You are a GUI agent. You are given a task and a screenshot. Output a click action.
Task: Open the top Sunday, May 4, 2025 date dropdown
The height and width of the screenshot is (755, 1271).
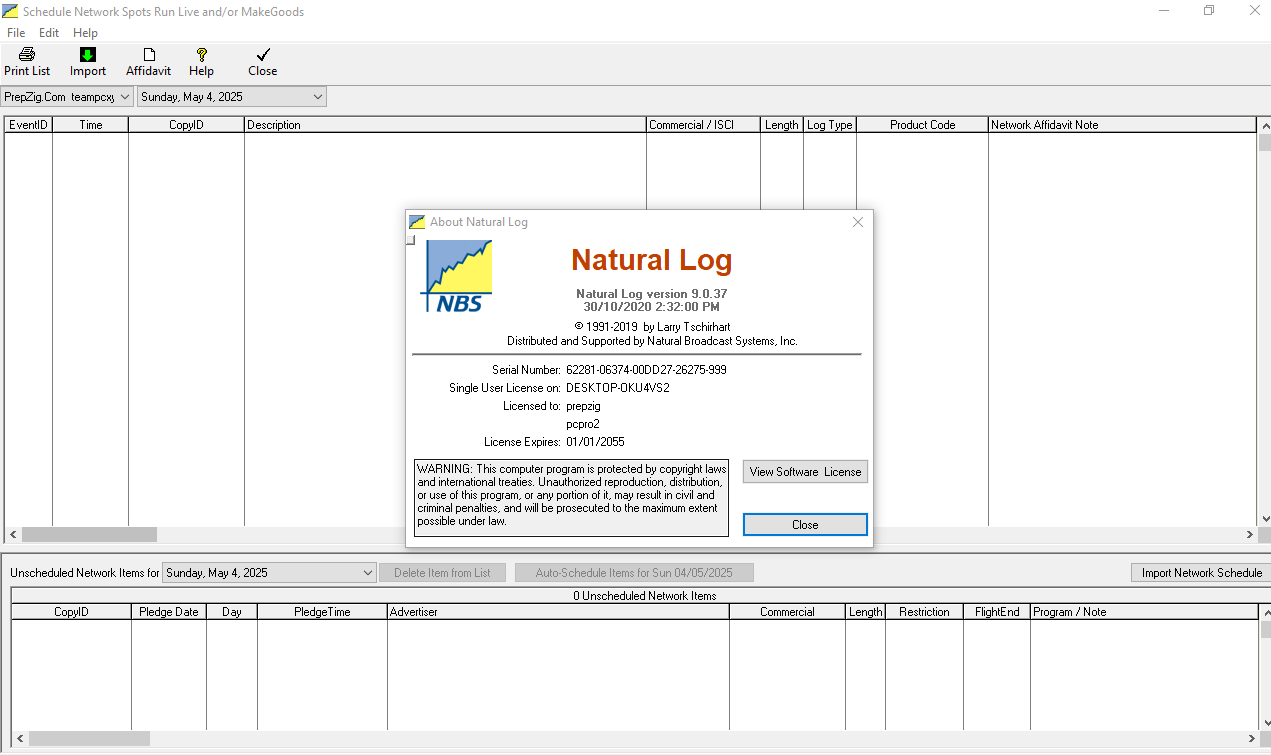pyautogui.click(x=318, y=97)
